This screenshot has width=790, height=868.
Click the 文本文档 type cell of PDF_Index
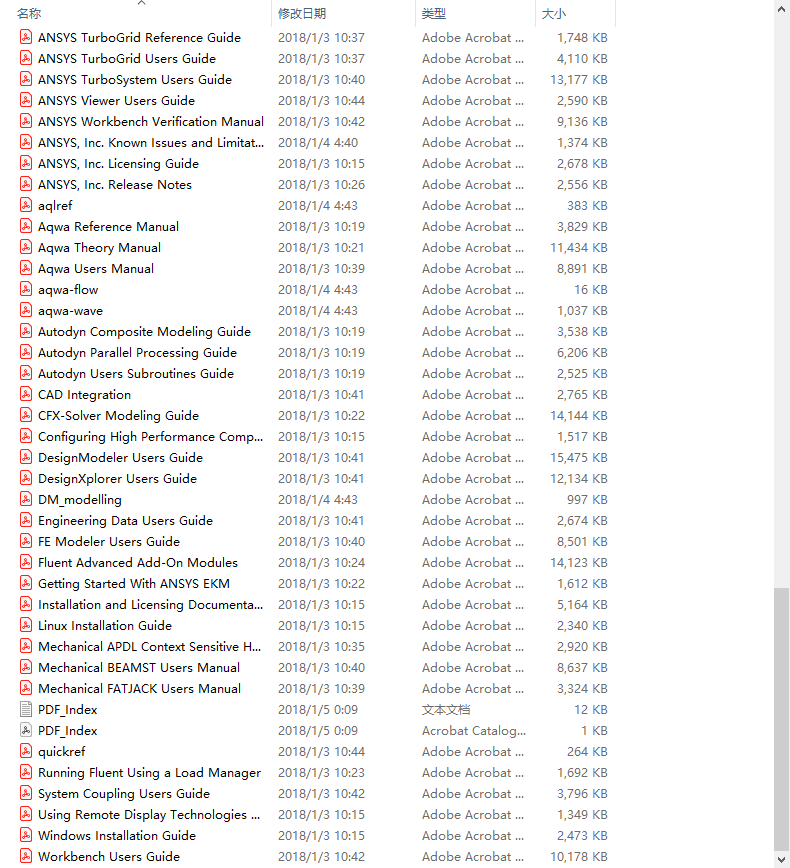[446, 710]
